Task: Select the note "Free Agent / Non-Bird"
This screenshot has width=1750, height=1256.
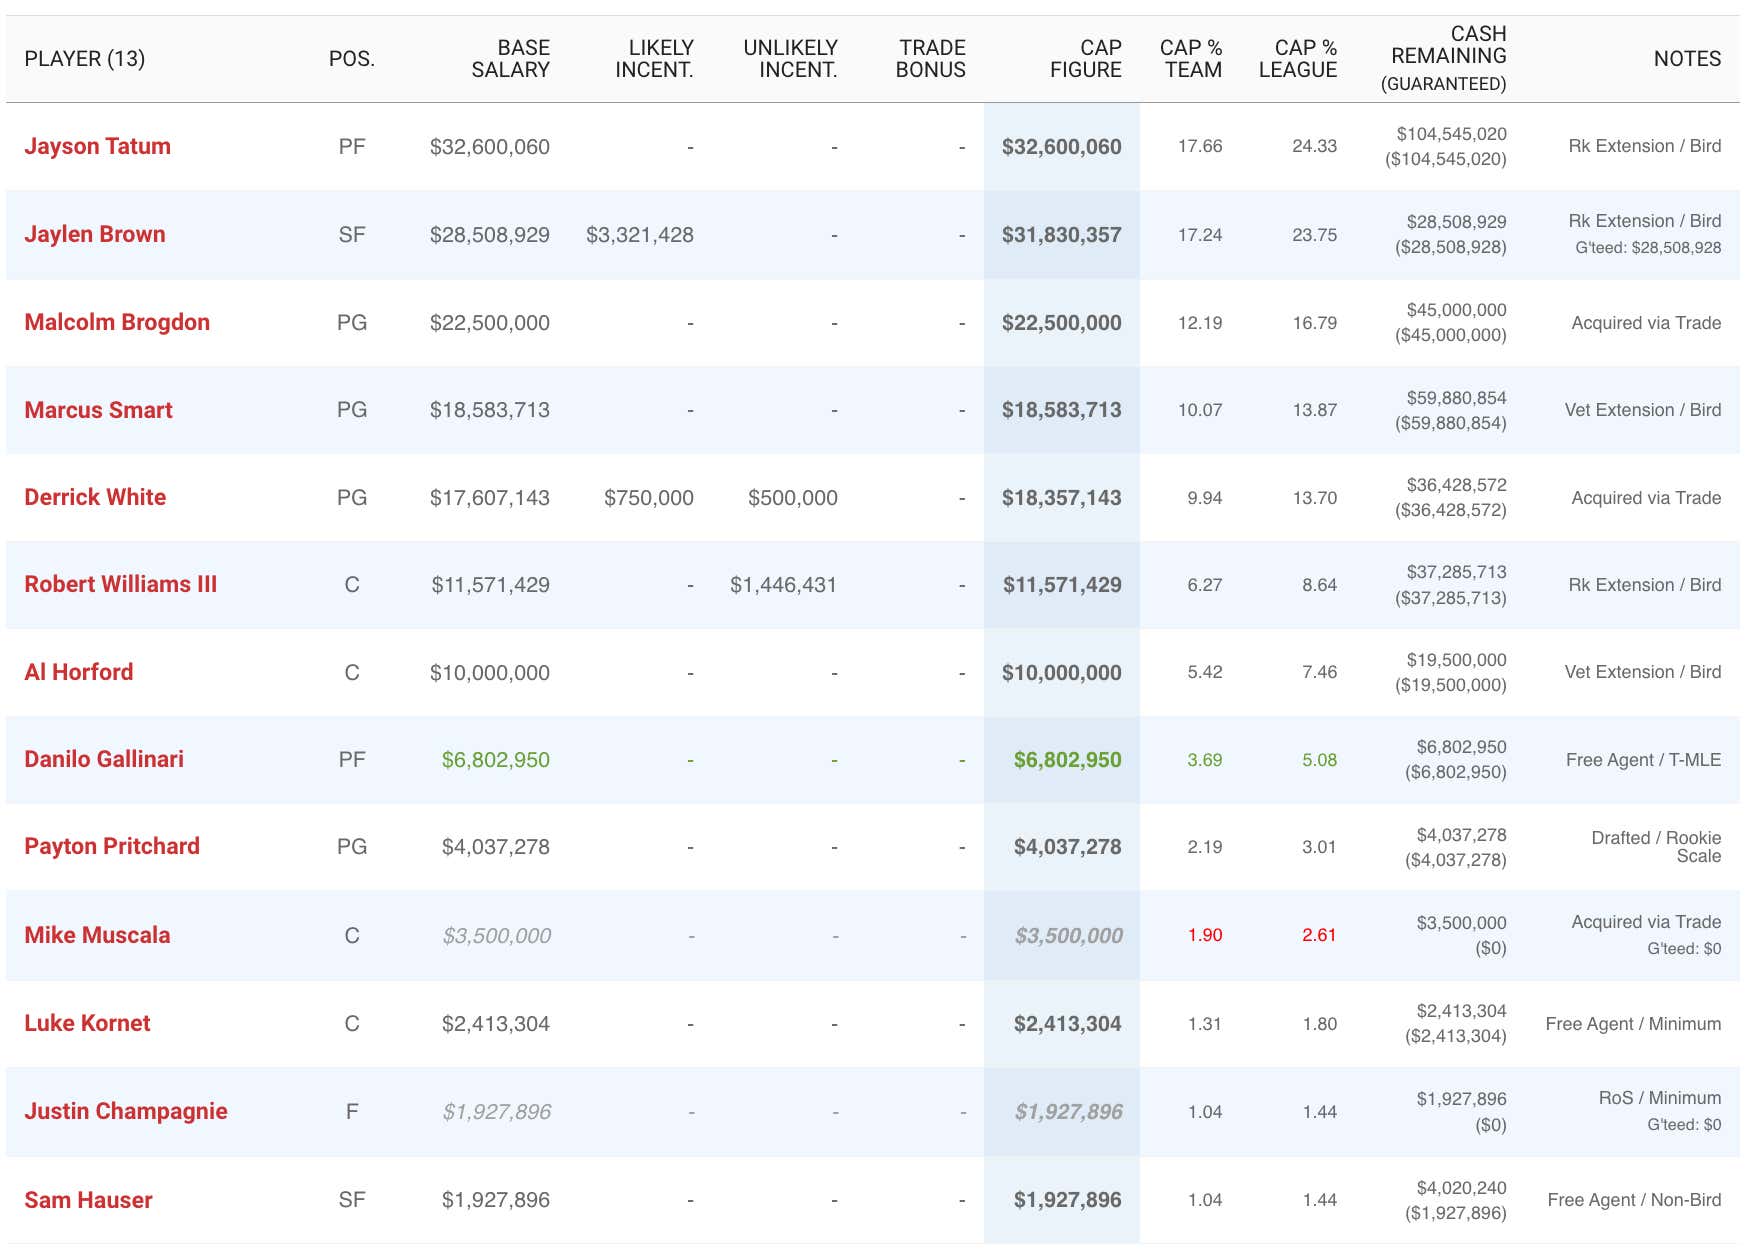Action: click(x=1634, y=1200)
